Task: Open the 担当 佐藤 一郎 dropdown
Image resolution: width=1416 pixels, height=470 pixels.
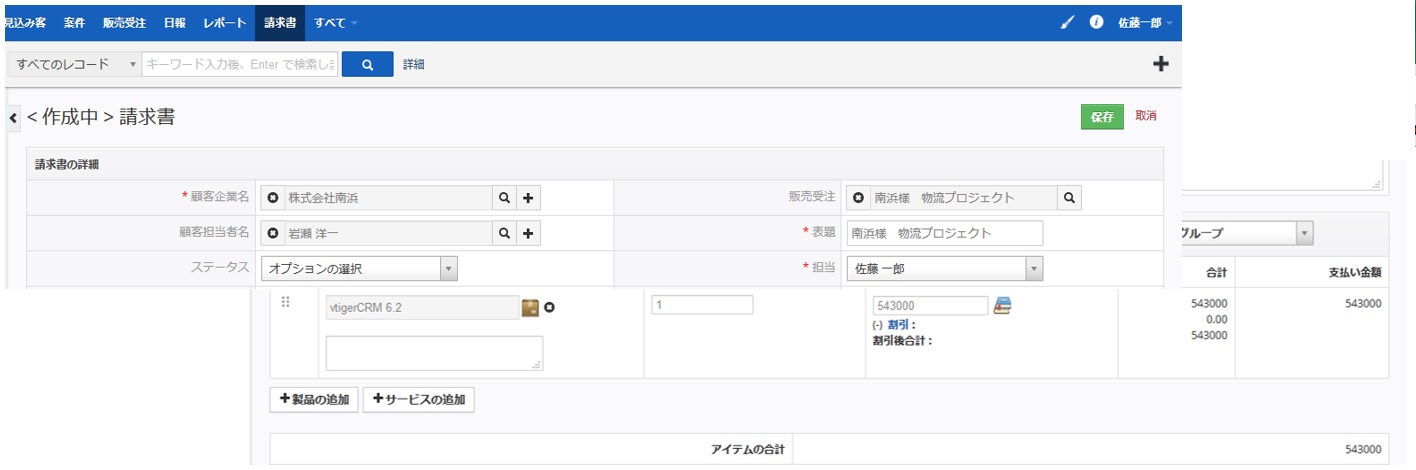Action: click(x=944, y=268)
